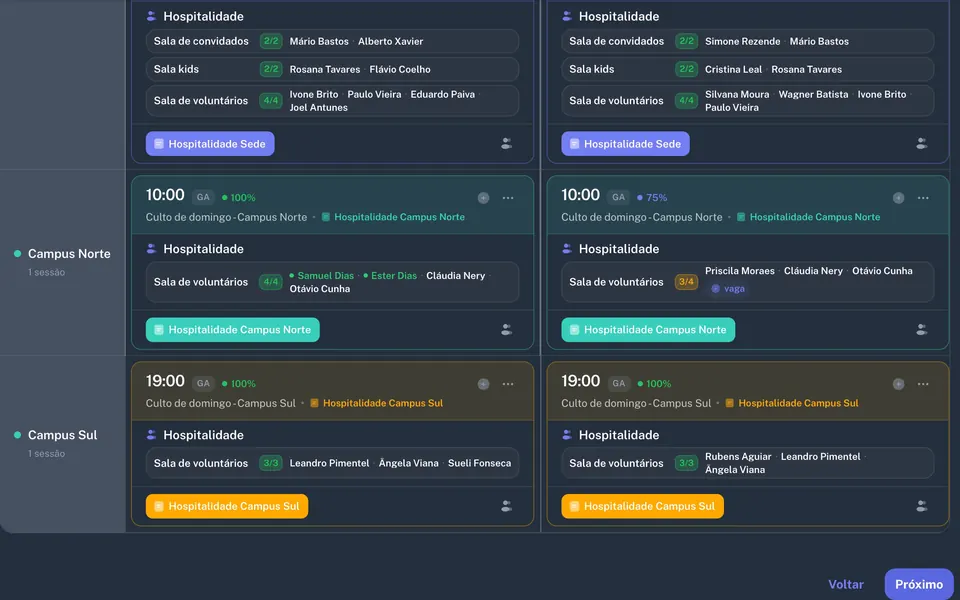Open the three-dot menu of the 75% Campus Norte card
The width and height of the screenshot is (960, 600).
923,198
